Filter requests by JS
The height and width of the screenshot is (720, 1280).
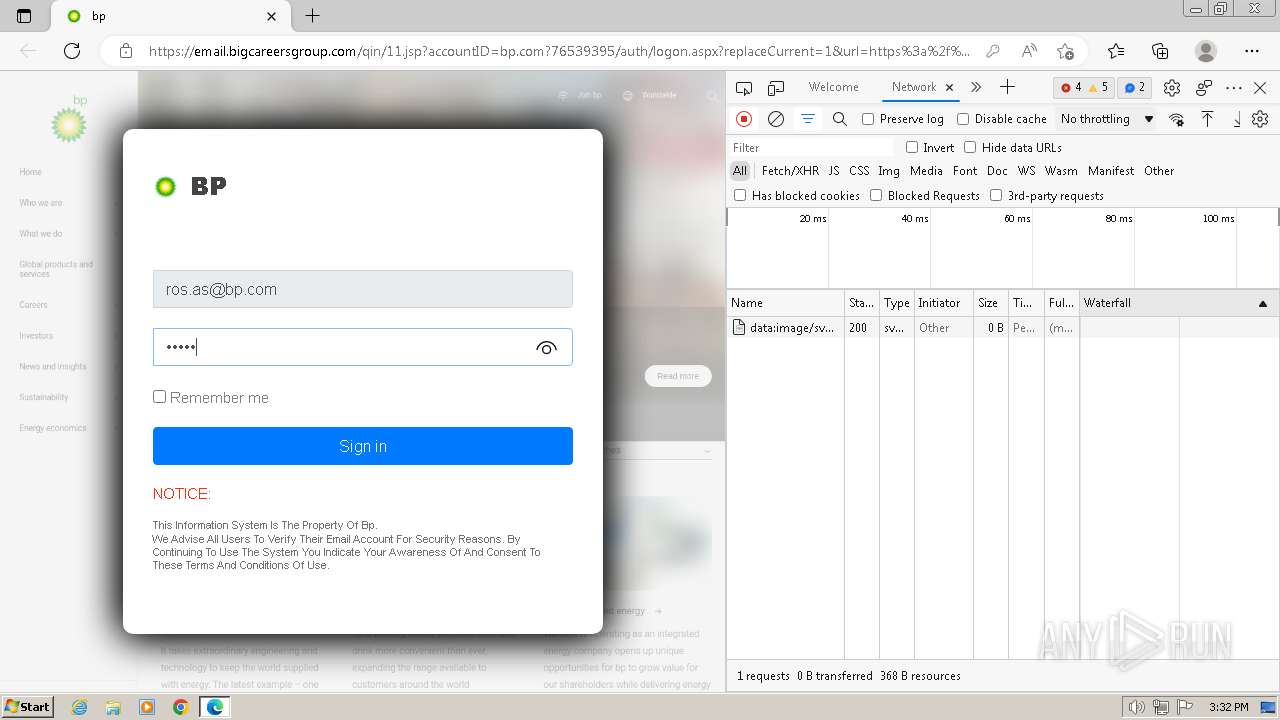click(834, 171)
